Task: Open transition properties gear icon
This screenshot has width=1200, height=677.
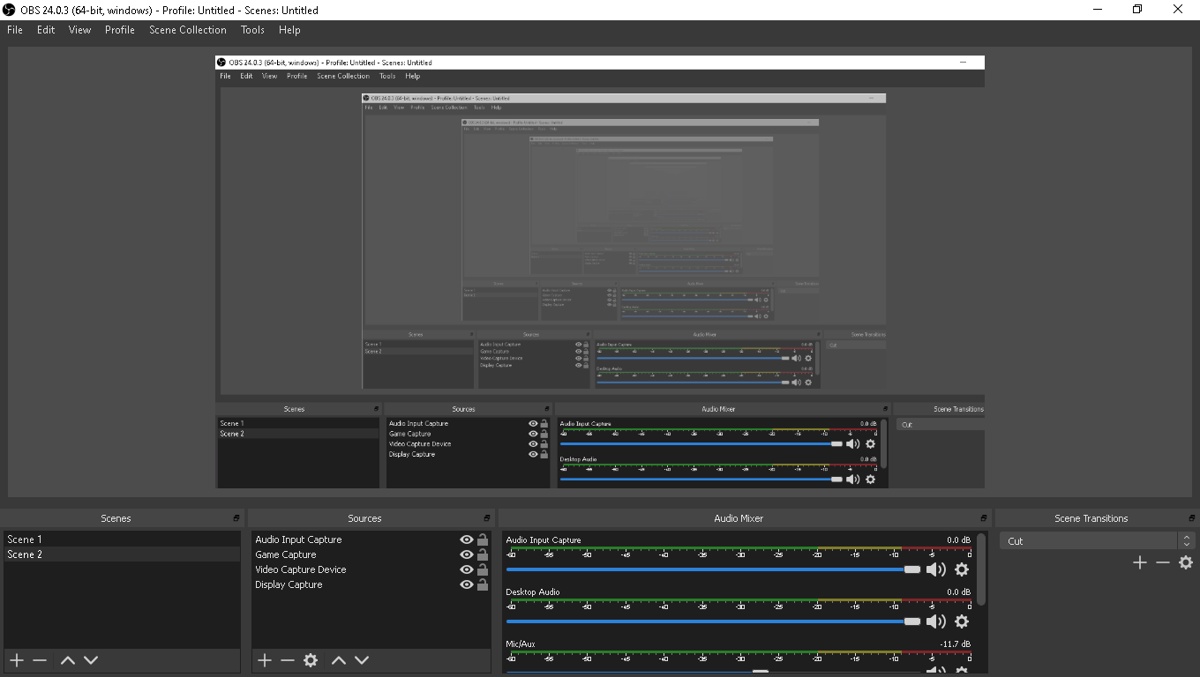Action: click(1186, 563)
